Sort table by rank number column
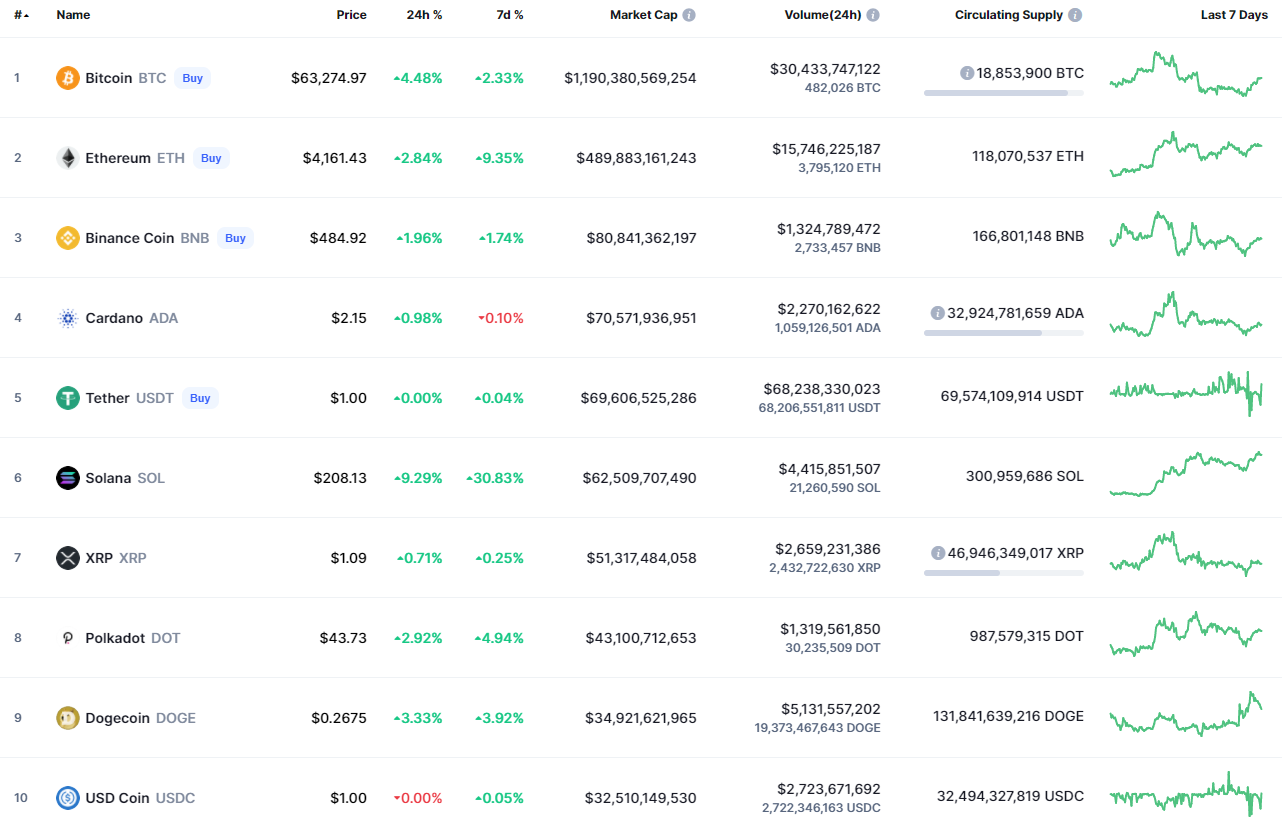This screenshot has width=1282, height=831. tap(21, 15)
